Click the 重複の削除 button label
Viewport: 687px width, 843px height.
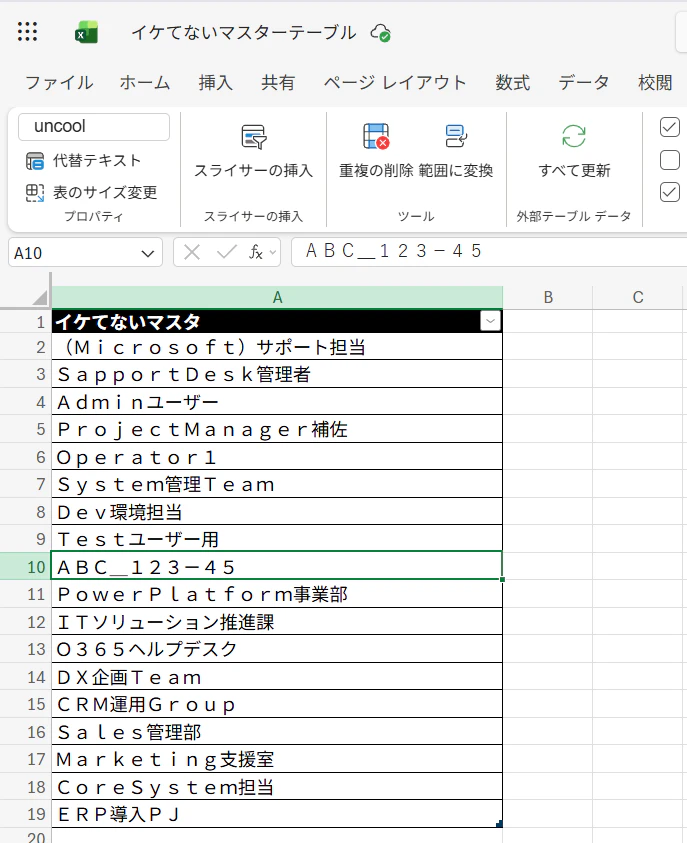[376, 170]
